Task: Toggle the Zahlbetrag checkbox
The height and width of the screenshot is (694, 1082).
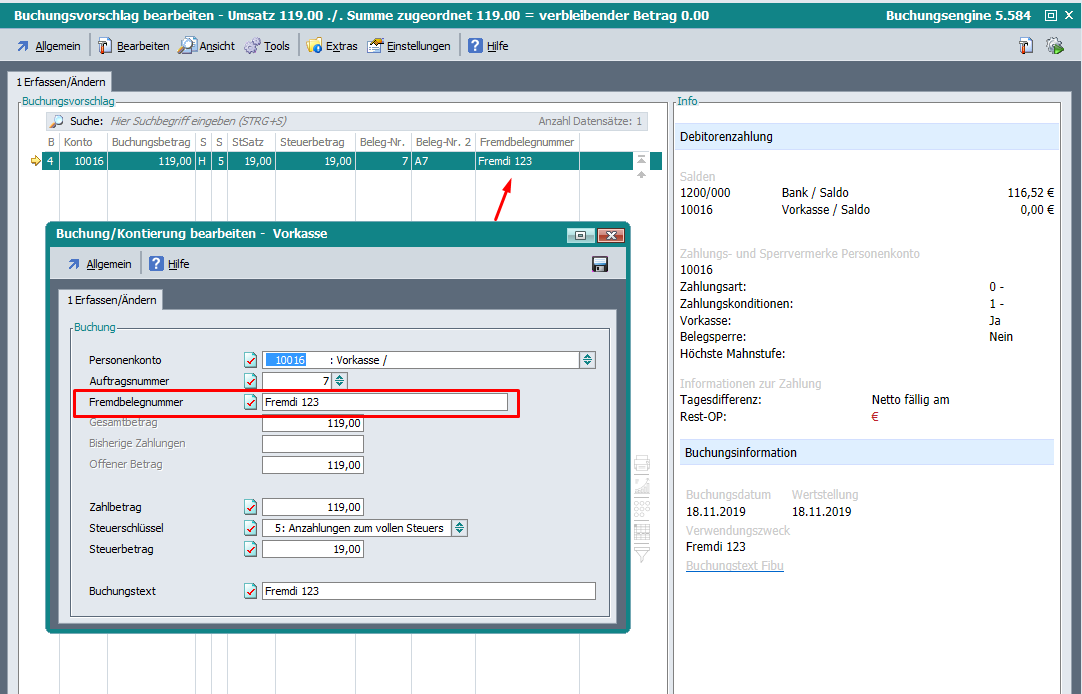Action: 251,507
